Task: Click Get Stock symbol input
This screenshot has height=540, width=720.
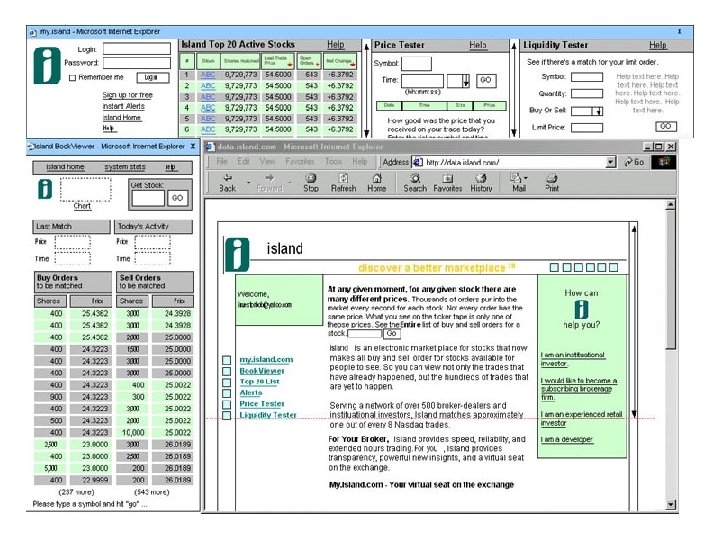Action: (148, 198)
